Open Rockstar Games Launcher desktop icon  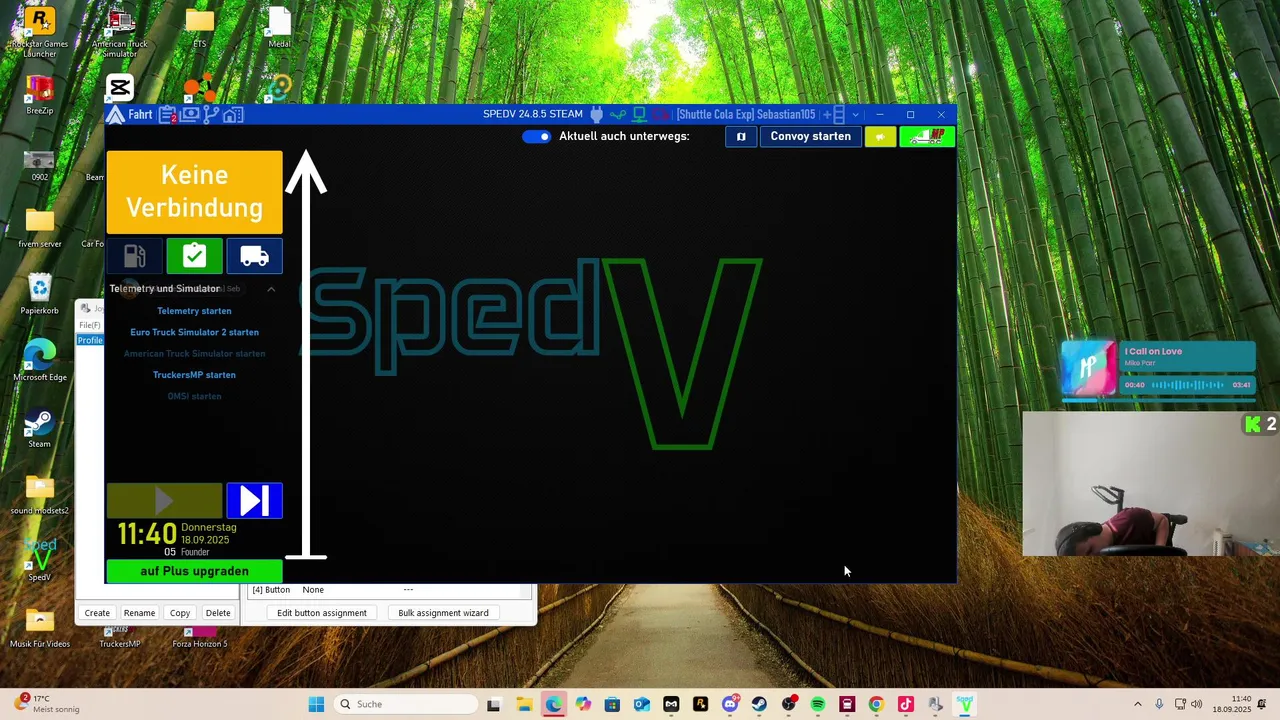click(x=40, y=32)
